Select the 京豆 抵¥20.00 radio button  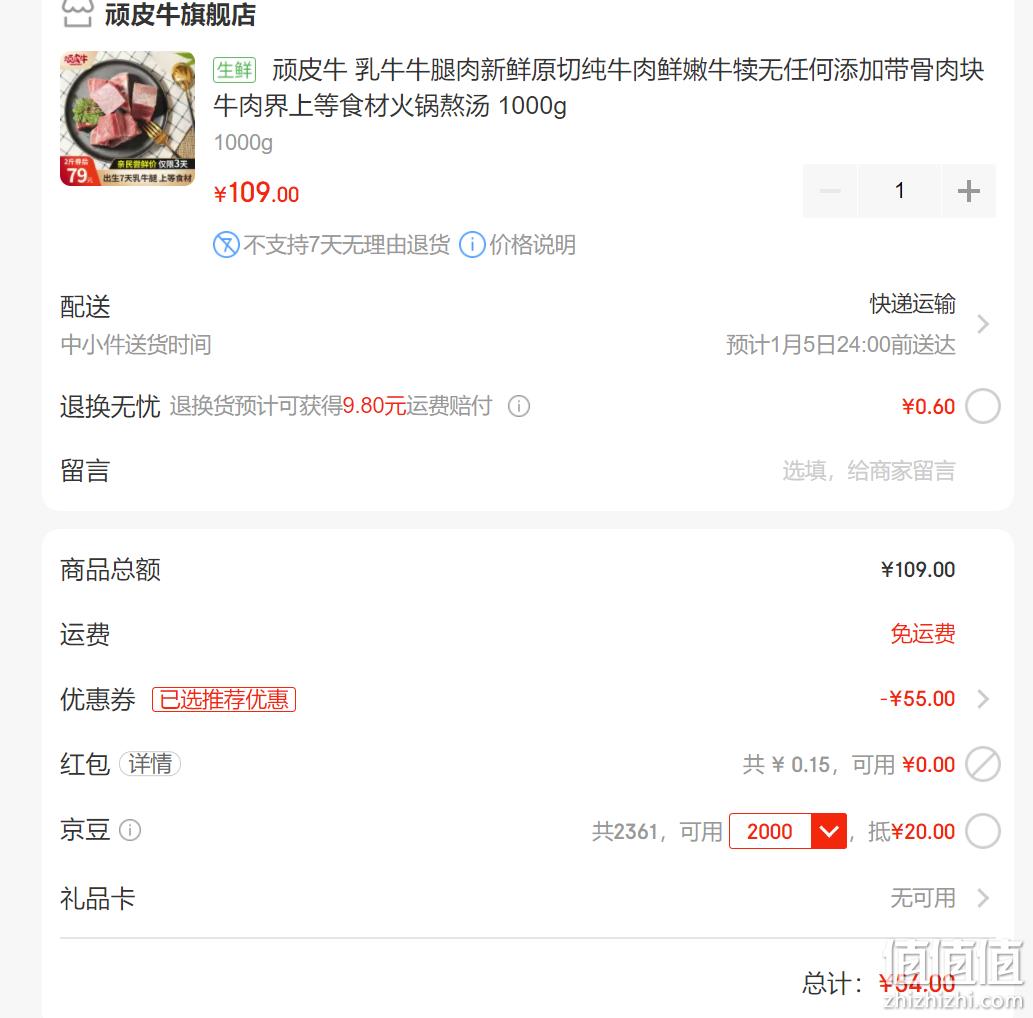(x=982, y=832)
